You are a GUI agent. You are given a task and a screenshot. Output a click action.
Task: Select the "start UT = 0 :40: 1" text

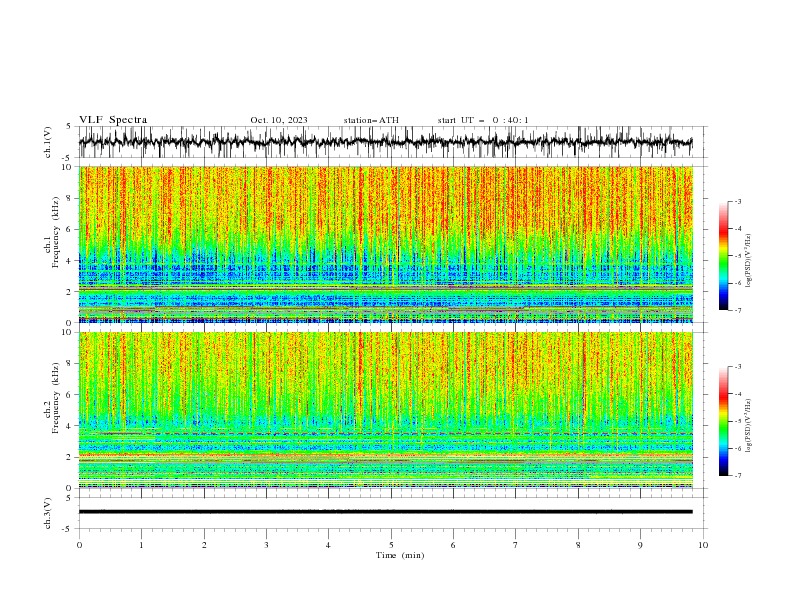click(483, 120)
